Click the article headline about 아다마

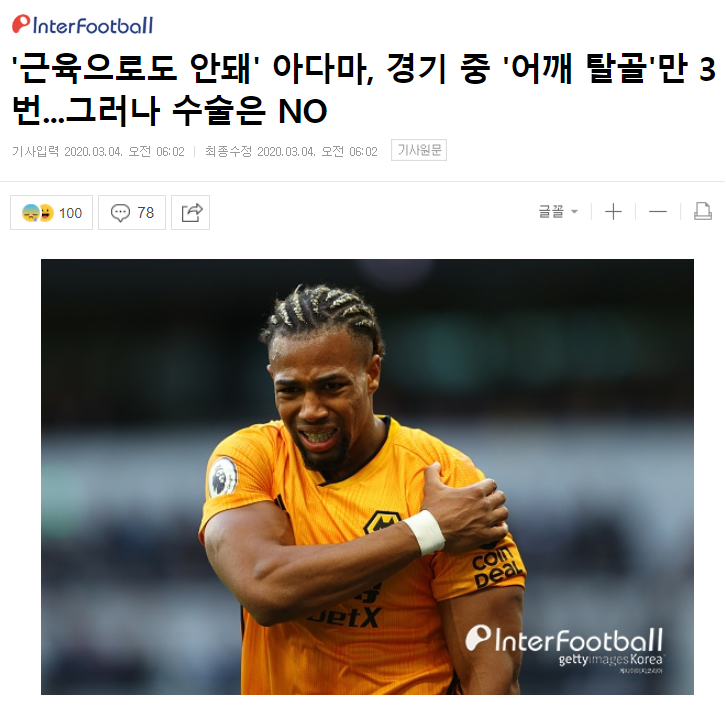(x=363, y=89)
